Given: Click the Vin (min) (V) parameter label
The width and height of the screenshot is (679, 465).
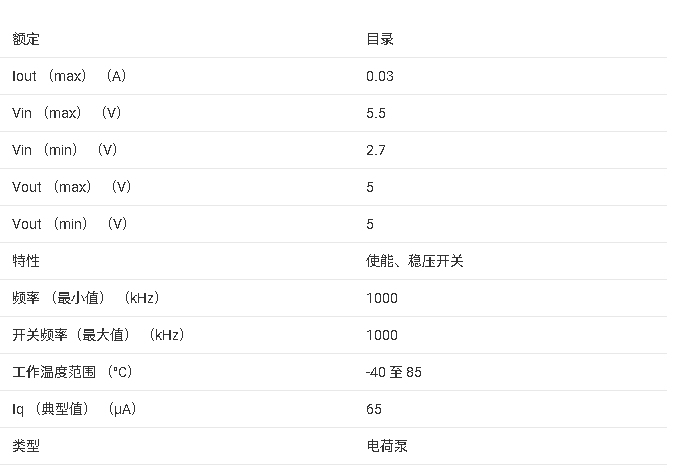Looking at the screenshot, I should [65, 150].
